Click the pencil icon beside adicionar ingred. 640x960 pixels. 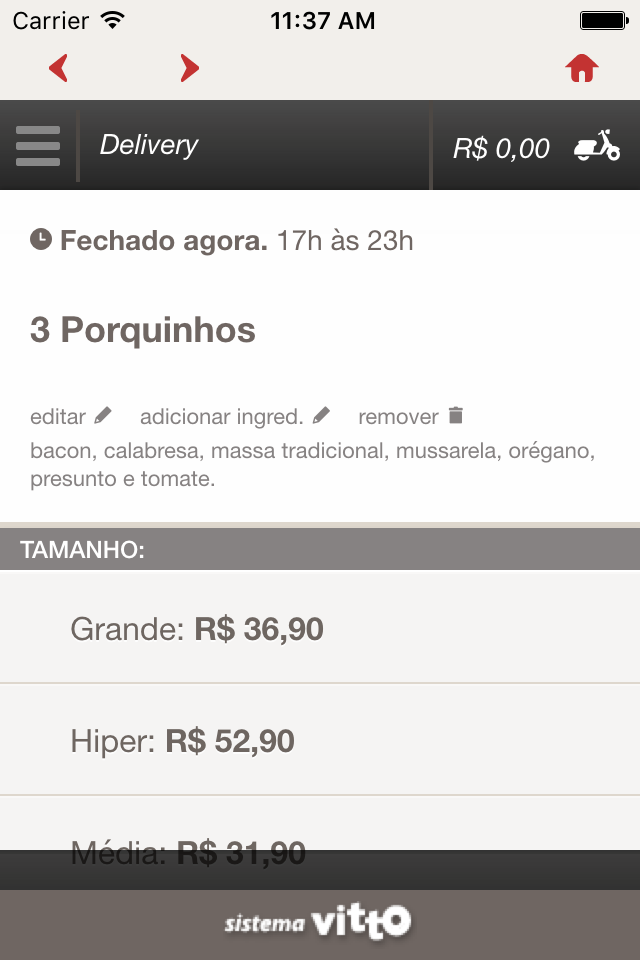click(321, 416)
